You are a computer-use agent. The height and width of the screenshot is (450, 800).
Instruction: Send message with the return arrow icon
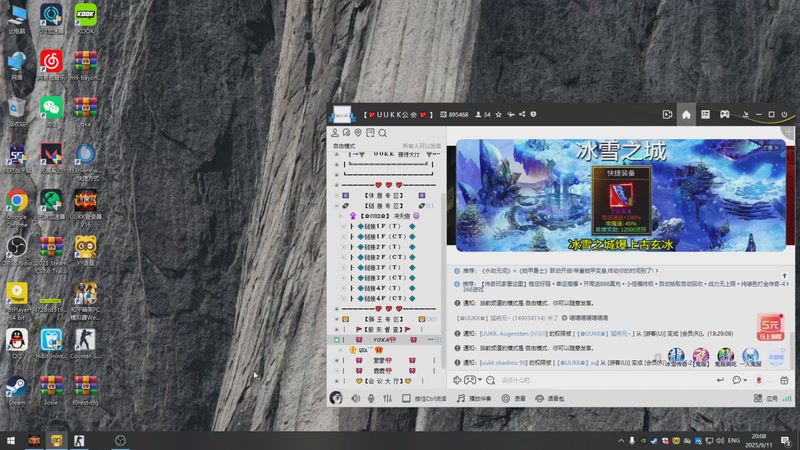tap(720, 380)
